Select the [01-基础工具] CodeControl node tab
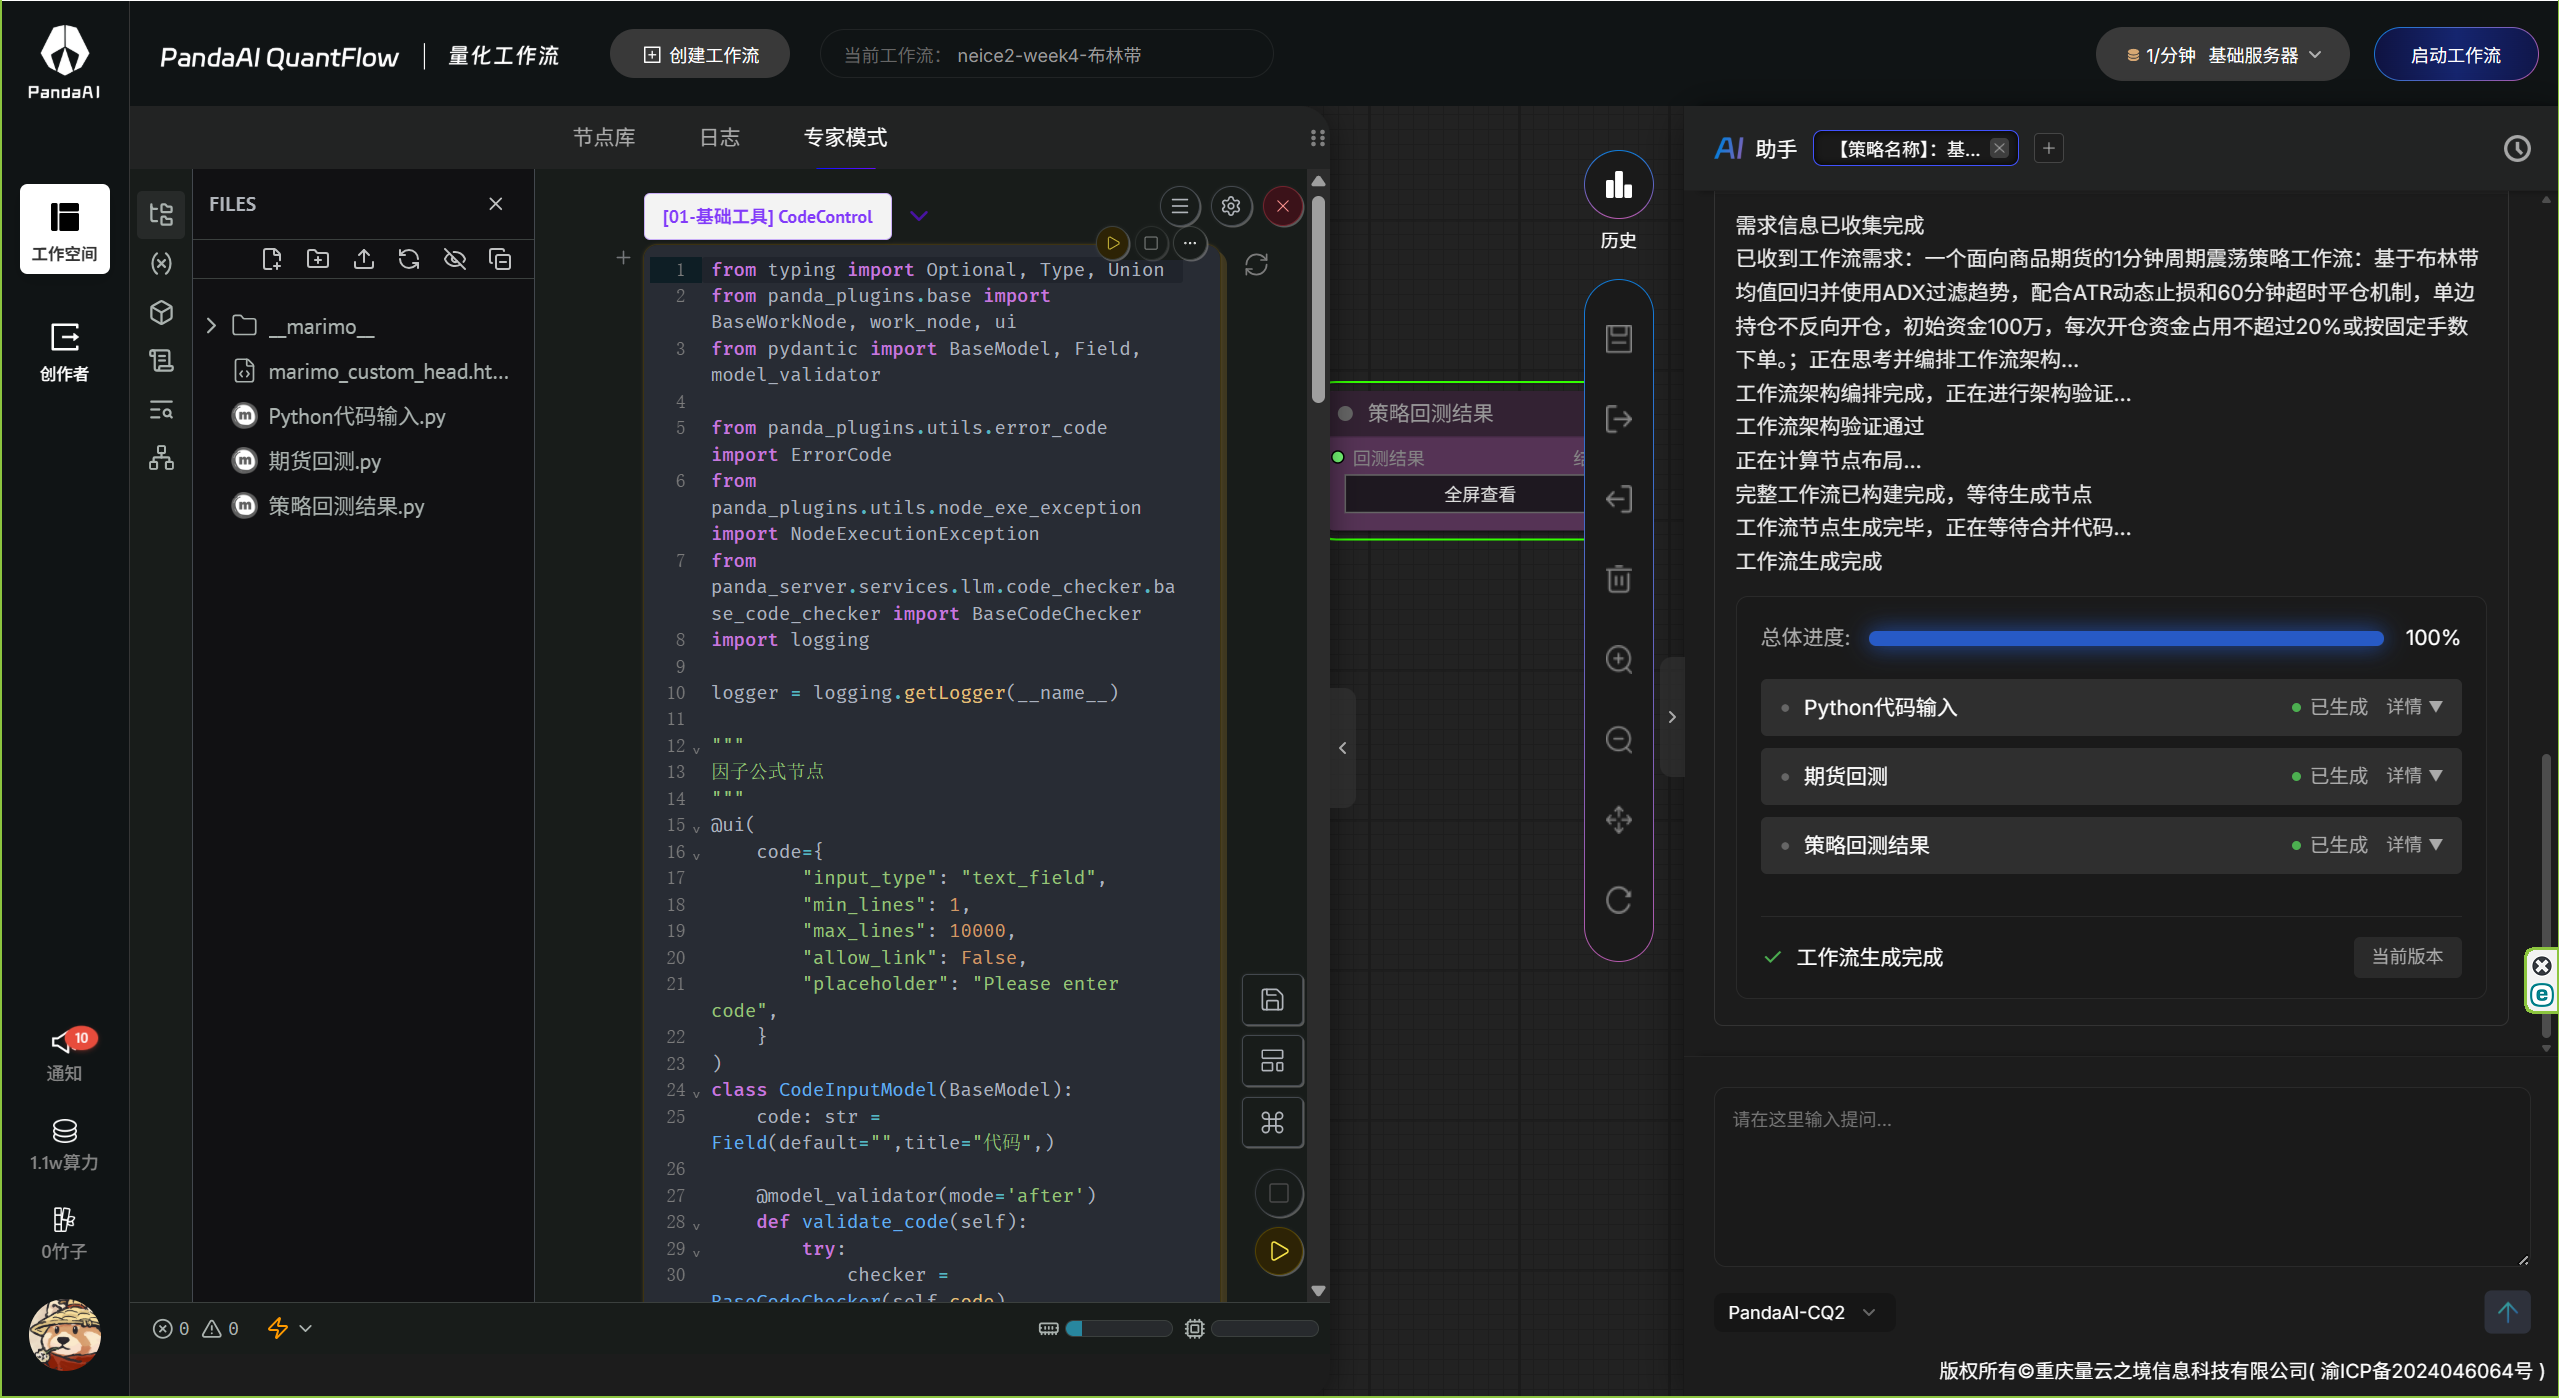This screenshot has height=1398, width=2559. click(767, 217)
